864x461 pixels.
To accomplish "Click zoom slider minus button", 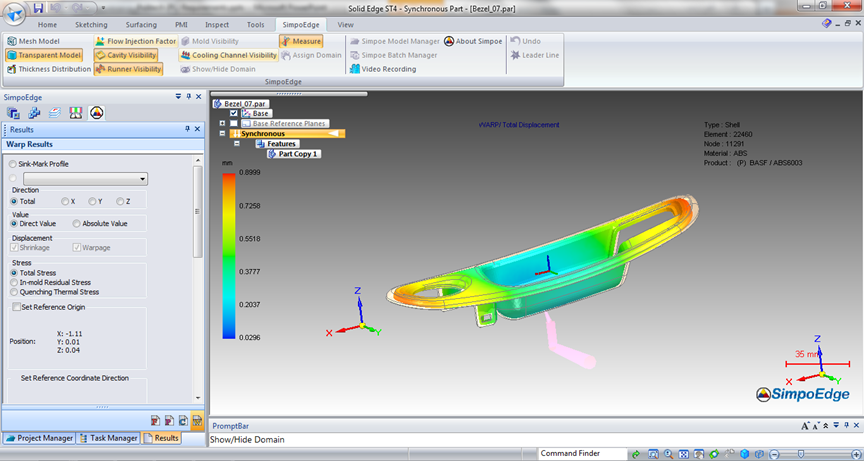I will (774, 454).
